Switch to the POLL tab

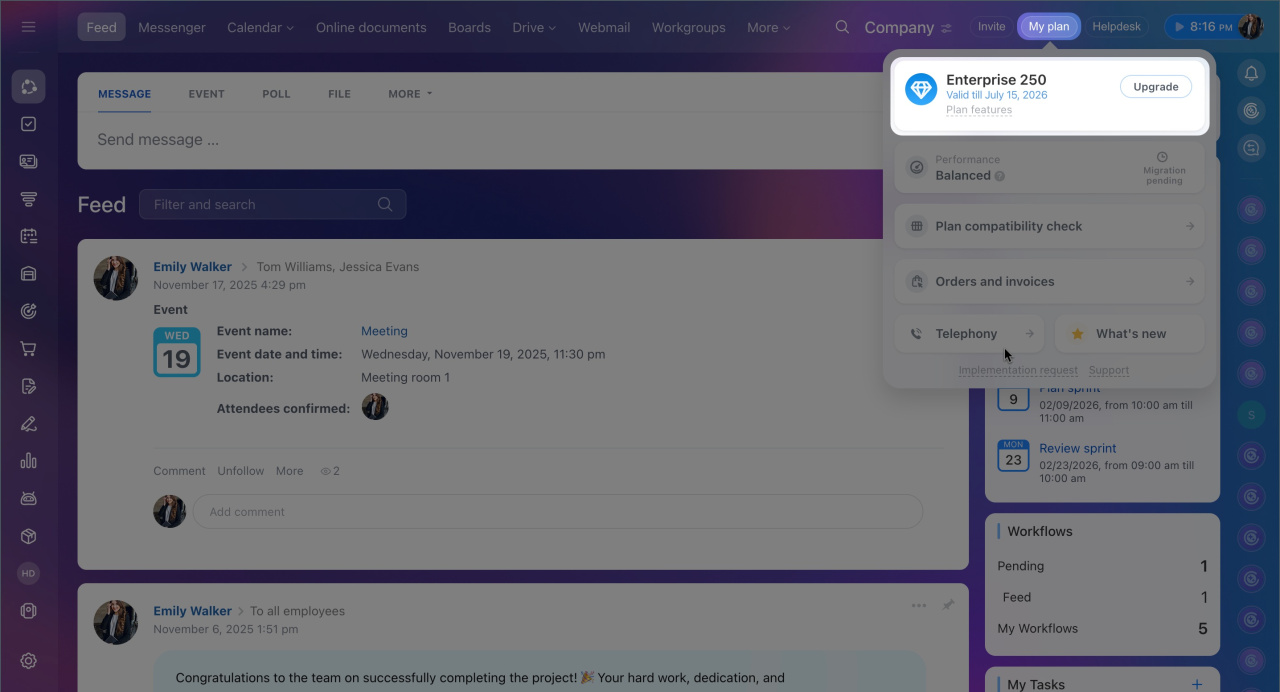coord(276,94)
